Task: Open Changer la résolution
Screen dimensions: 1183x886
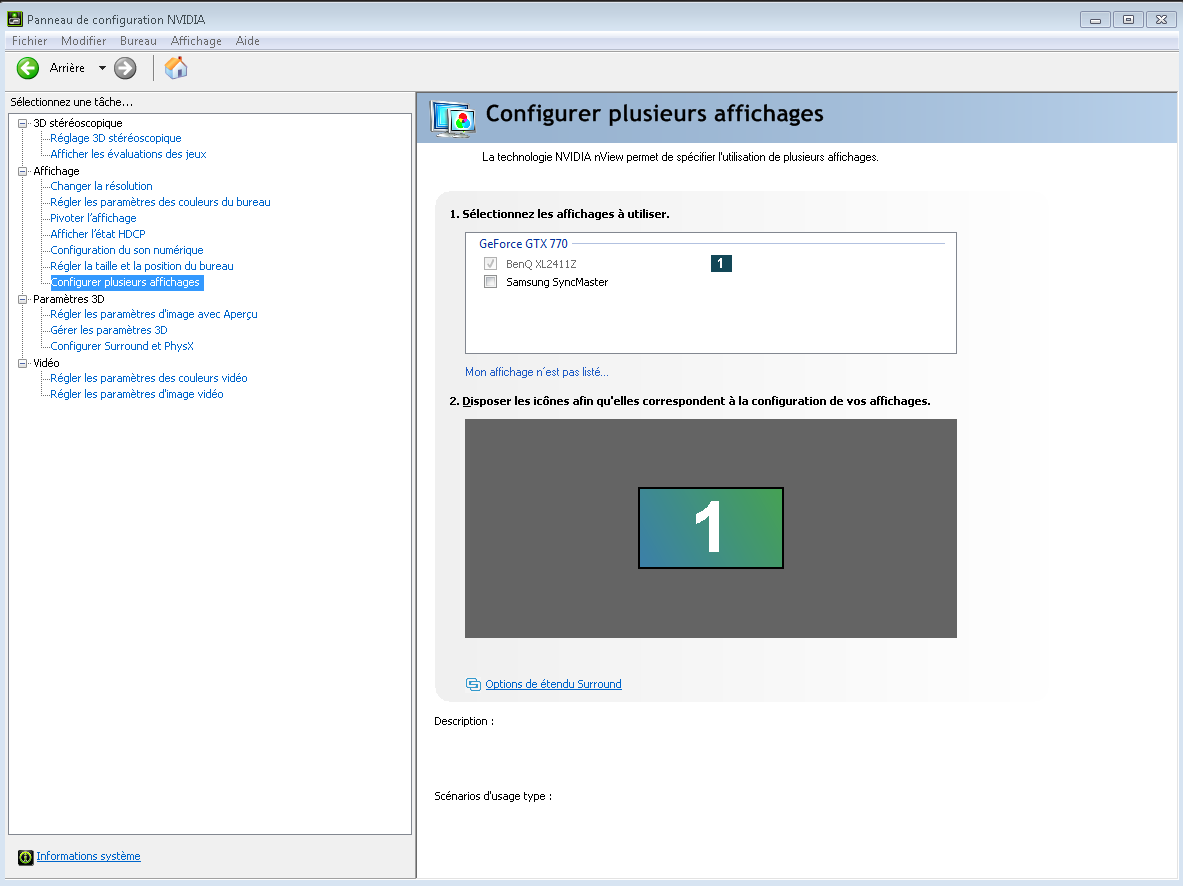Action: [101, 186]
